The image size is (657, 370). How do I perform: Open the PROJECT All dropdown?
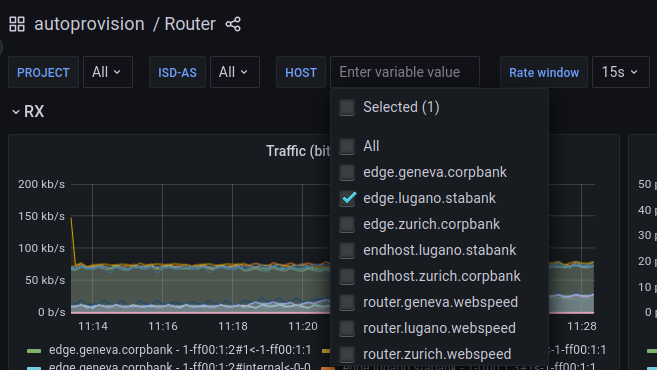pyautogui.click(x=108, y=72)
